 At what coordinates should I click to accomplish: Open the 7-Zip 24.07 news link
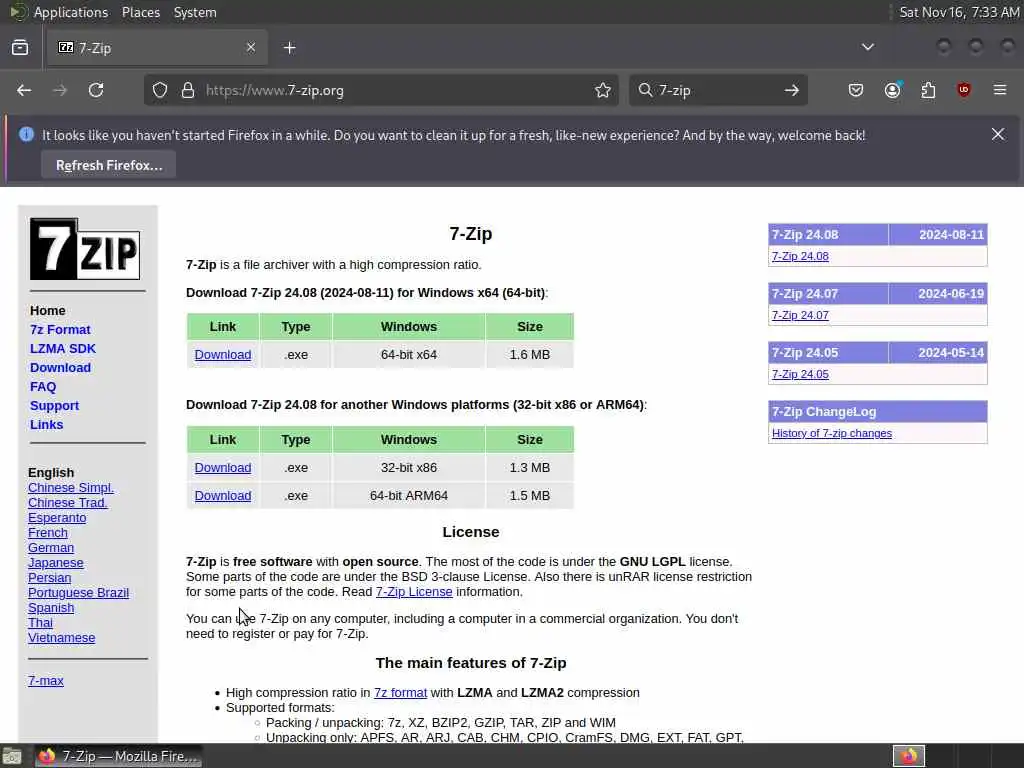click(x=800, y=315)
